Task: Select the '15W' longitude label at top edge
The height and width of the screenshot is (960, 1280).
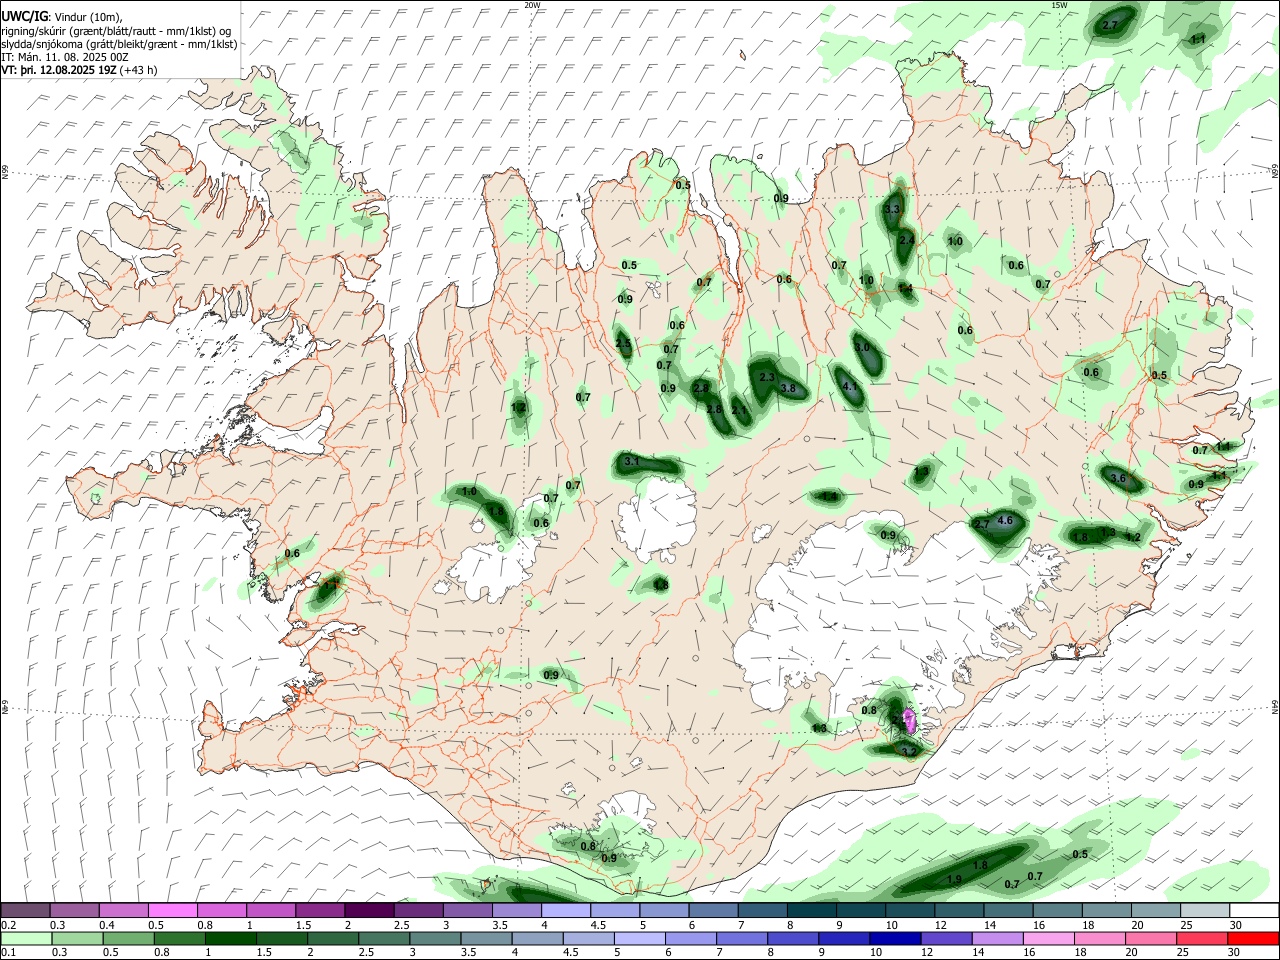Action: point(1060,5)
